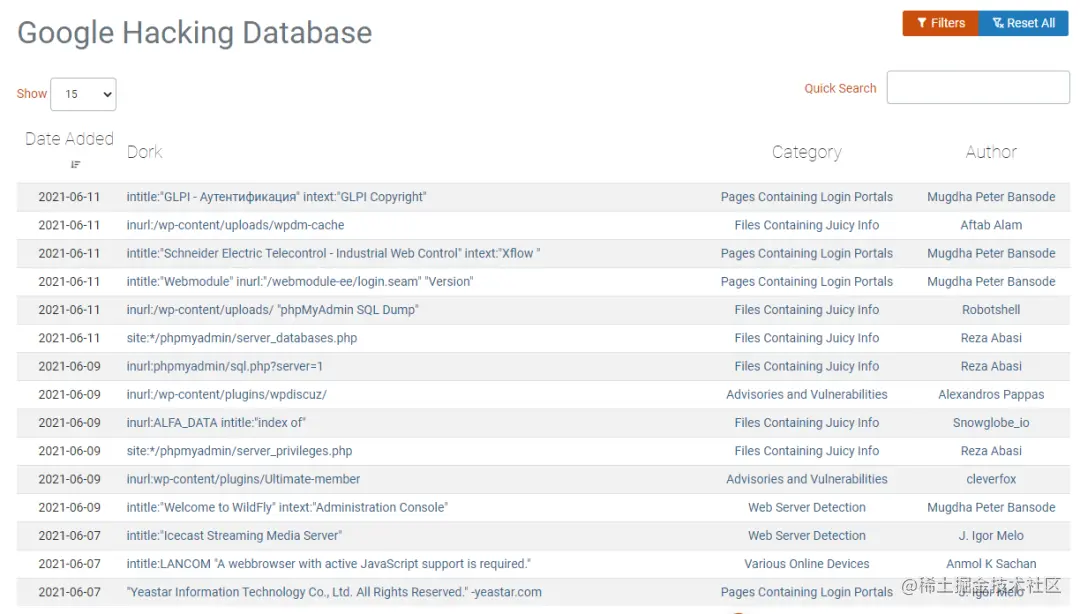
Task: Open author cleverfox
Action: tap(991, 479)
